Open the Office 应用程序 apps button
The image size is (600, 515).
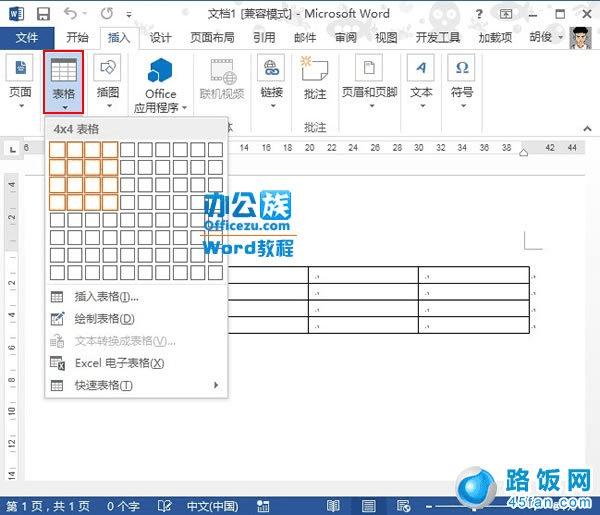[160, 85]
